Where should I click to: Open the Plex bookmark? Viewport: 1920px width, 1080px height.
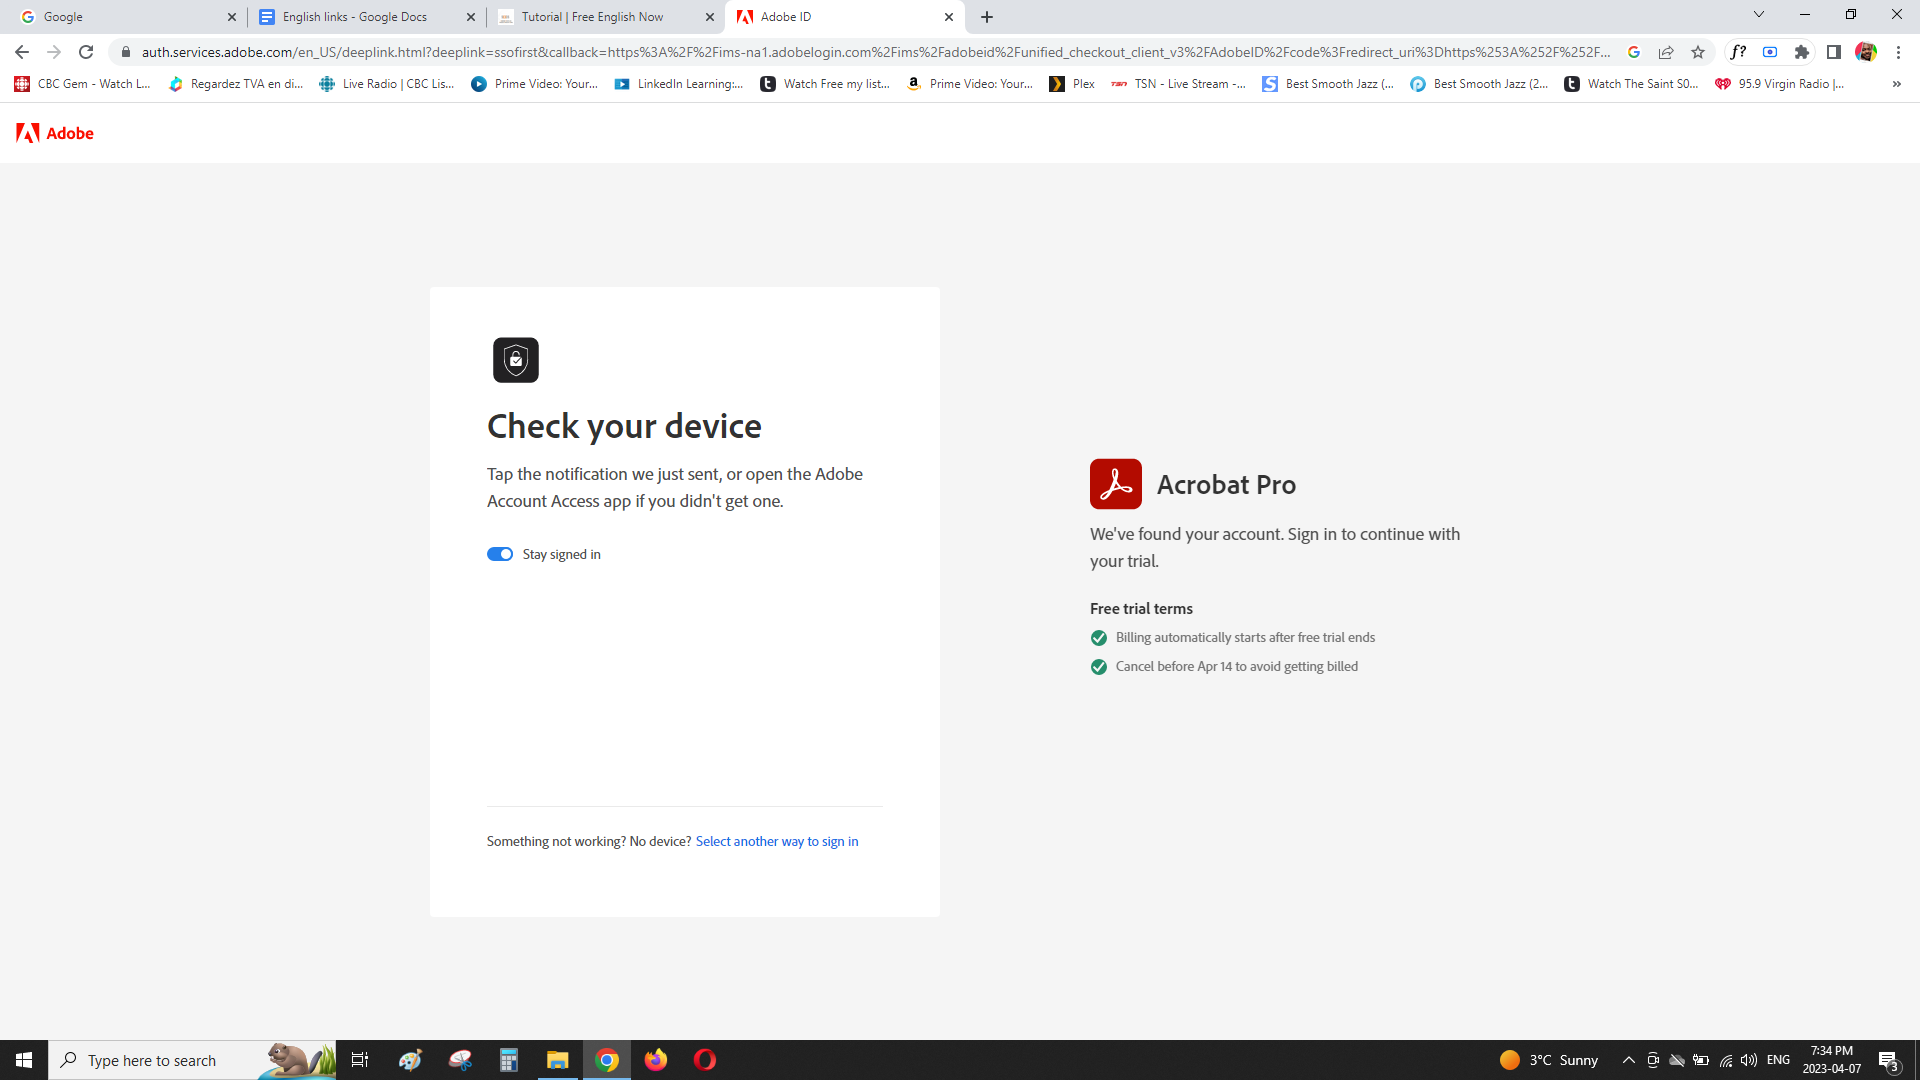click(x=1072, y=84)
